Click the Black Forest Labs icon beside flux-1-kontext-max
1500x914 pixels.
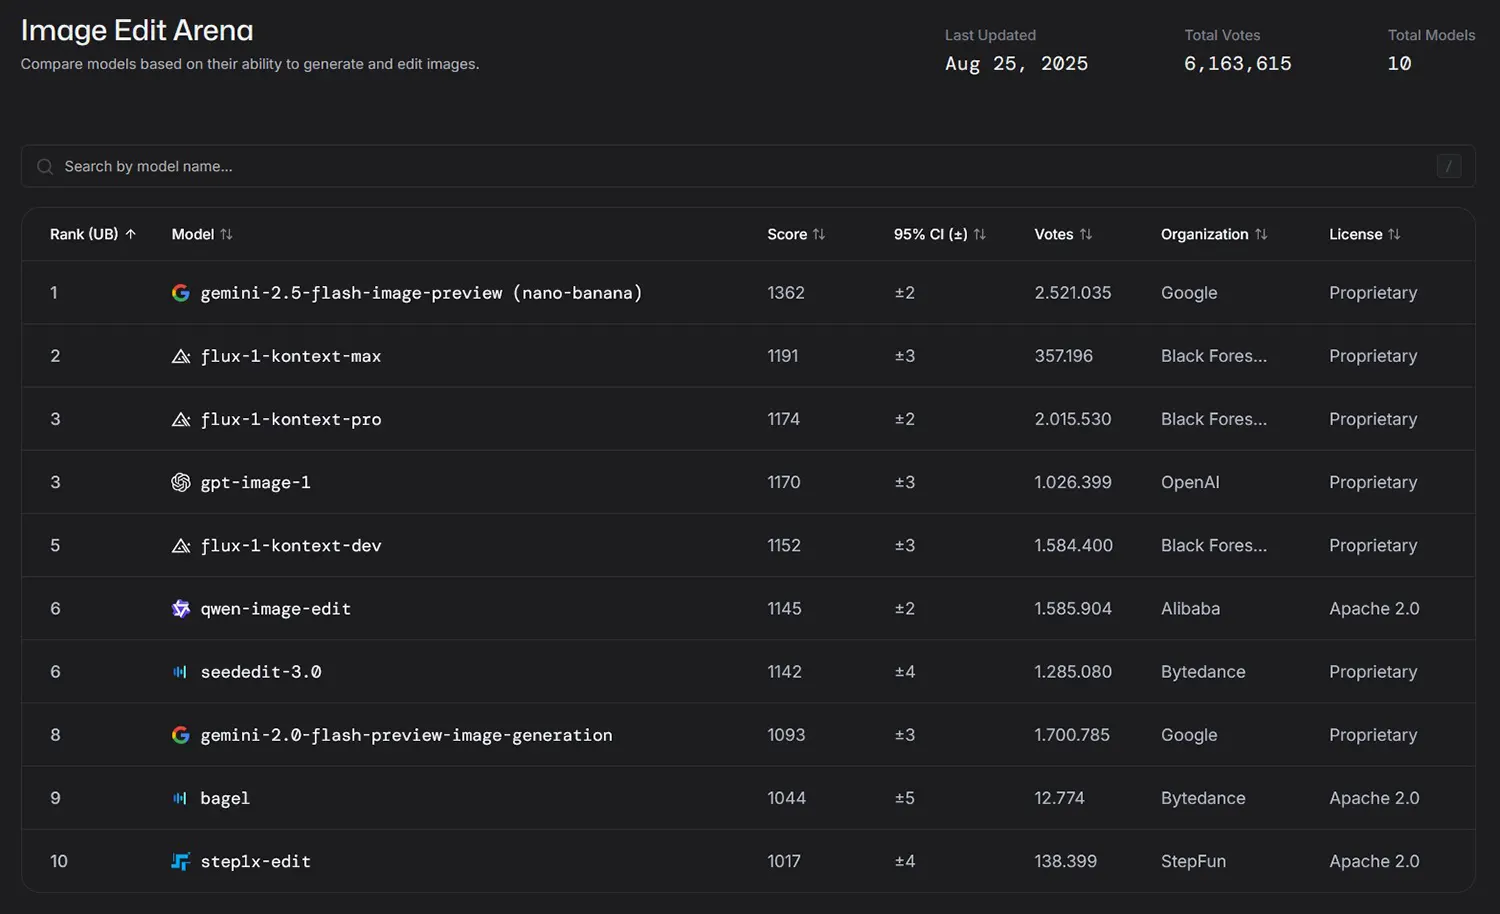180,356
